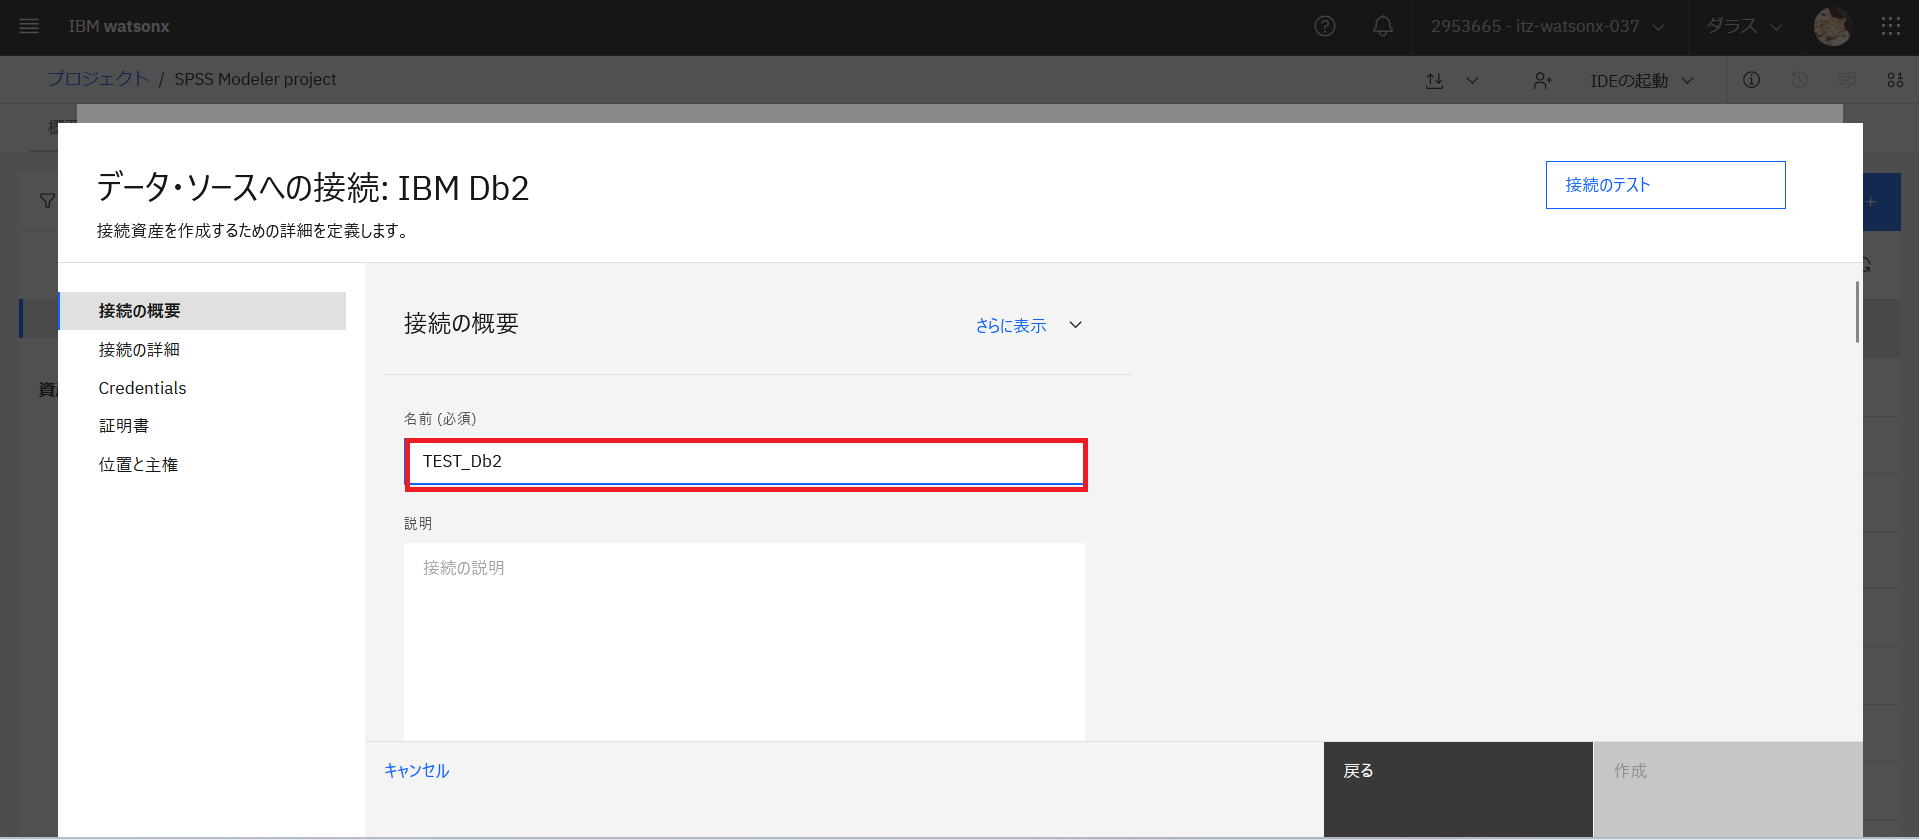The image size is (1919, 840).
Task: Open the help question mark icon
Action: click(1325, 27)
